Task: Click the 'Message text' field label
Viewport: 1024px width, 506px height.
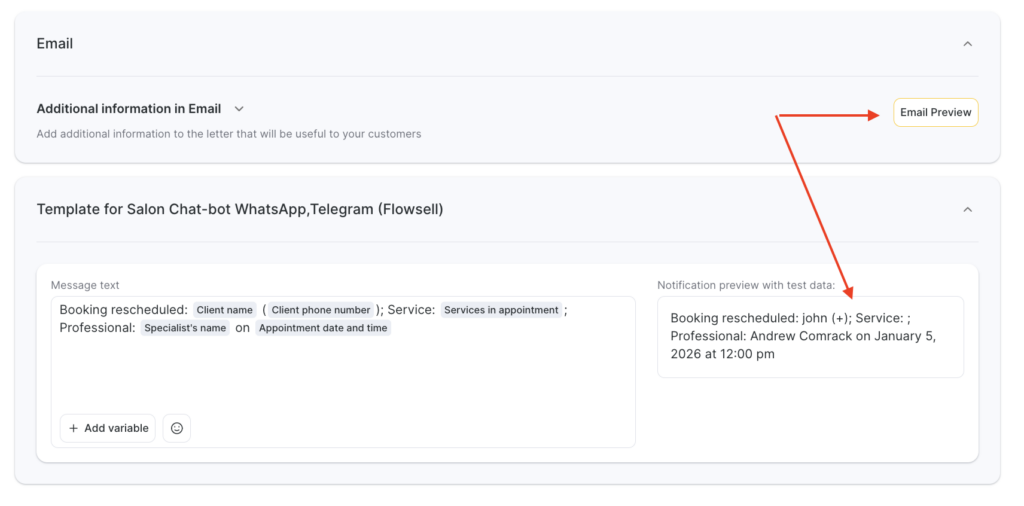Action: [x=85, y=285]
